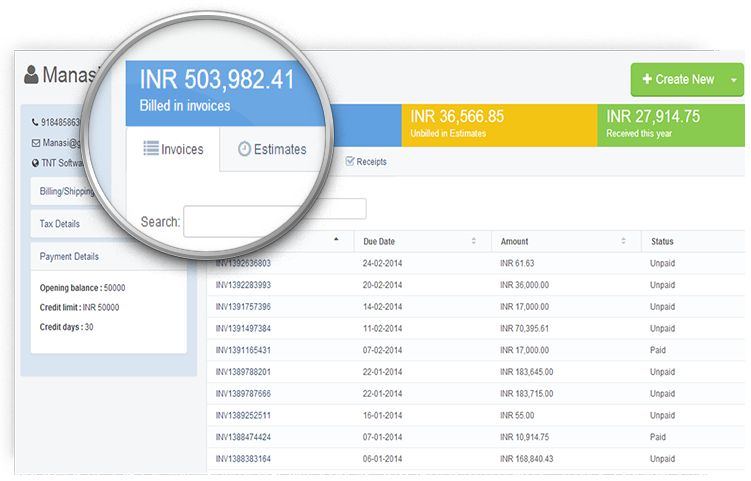Click due date 24-02-2014

(x=382, y=263)
